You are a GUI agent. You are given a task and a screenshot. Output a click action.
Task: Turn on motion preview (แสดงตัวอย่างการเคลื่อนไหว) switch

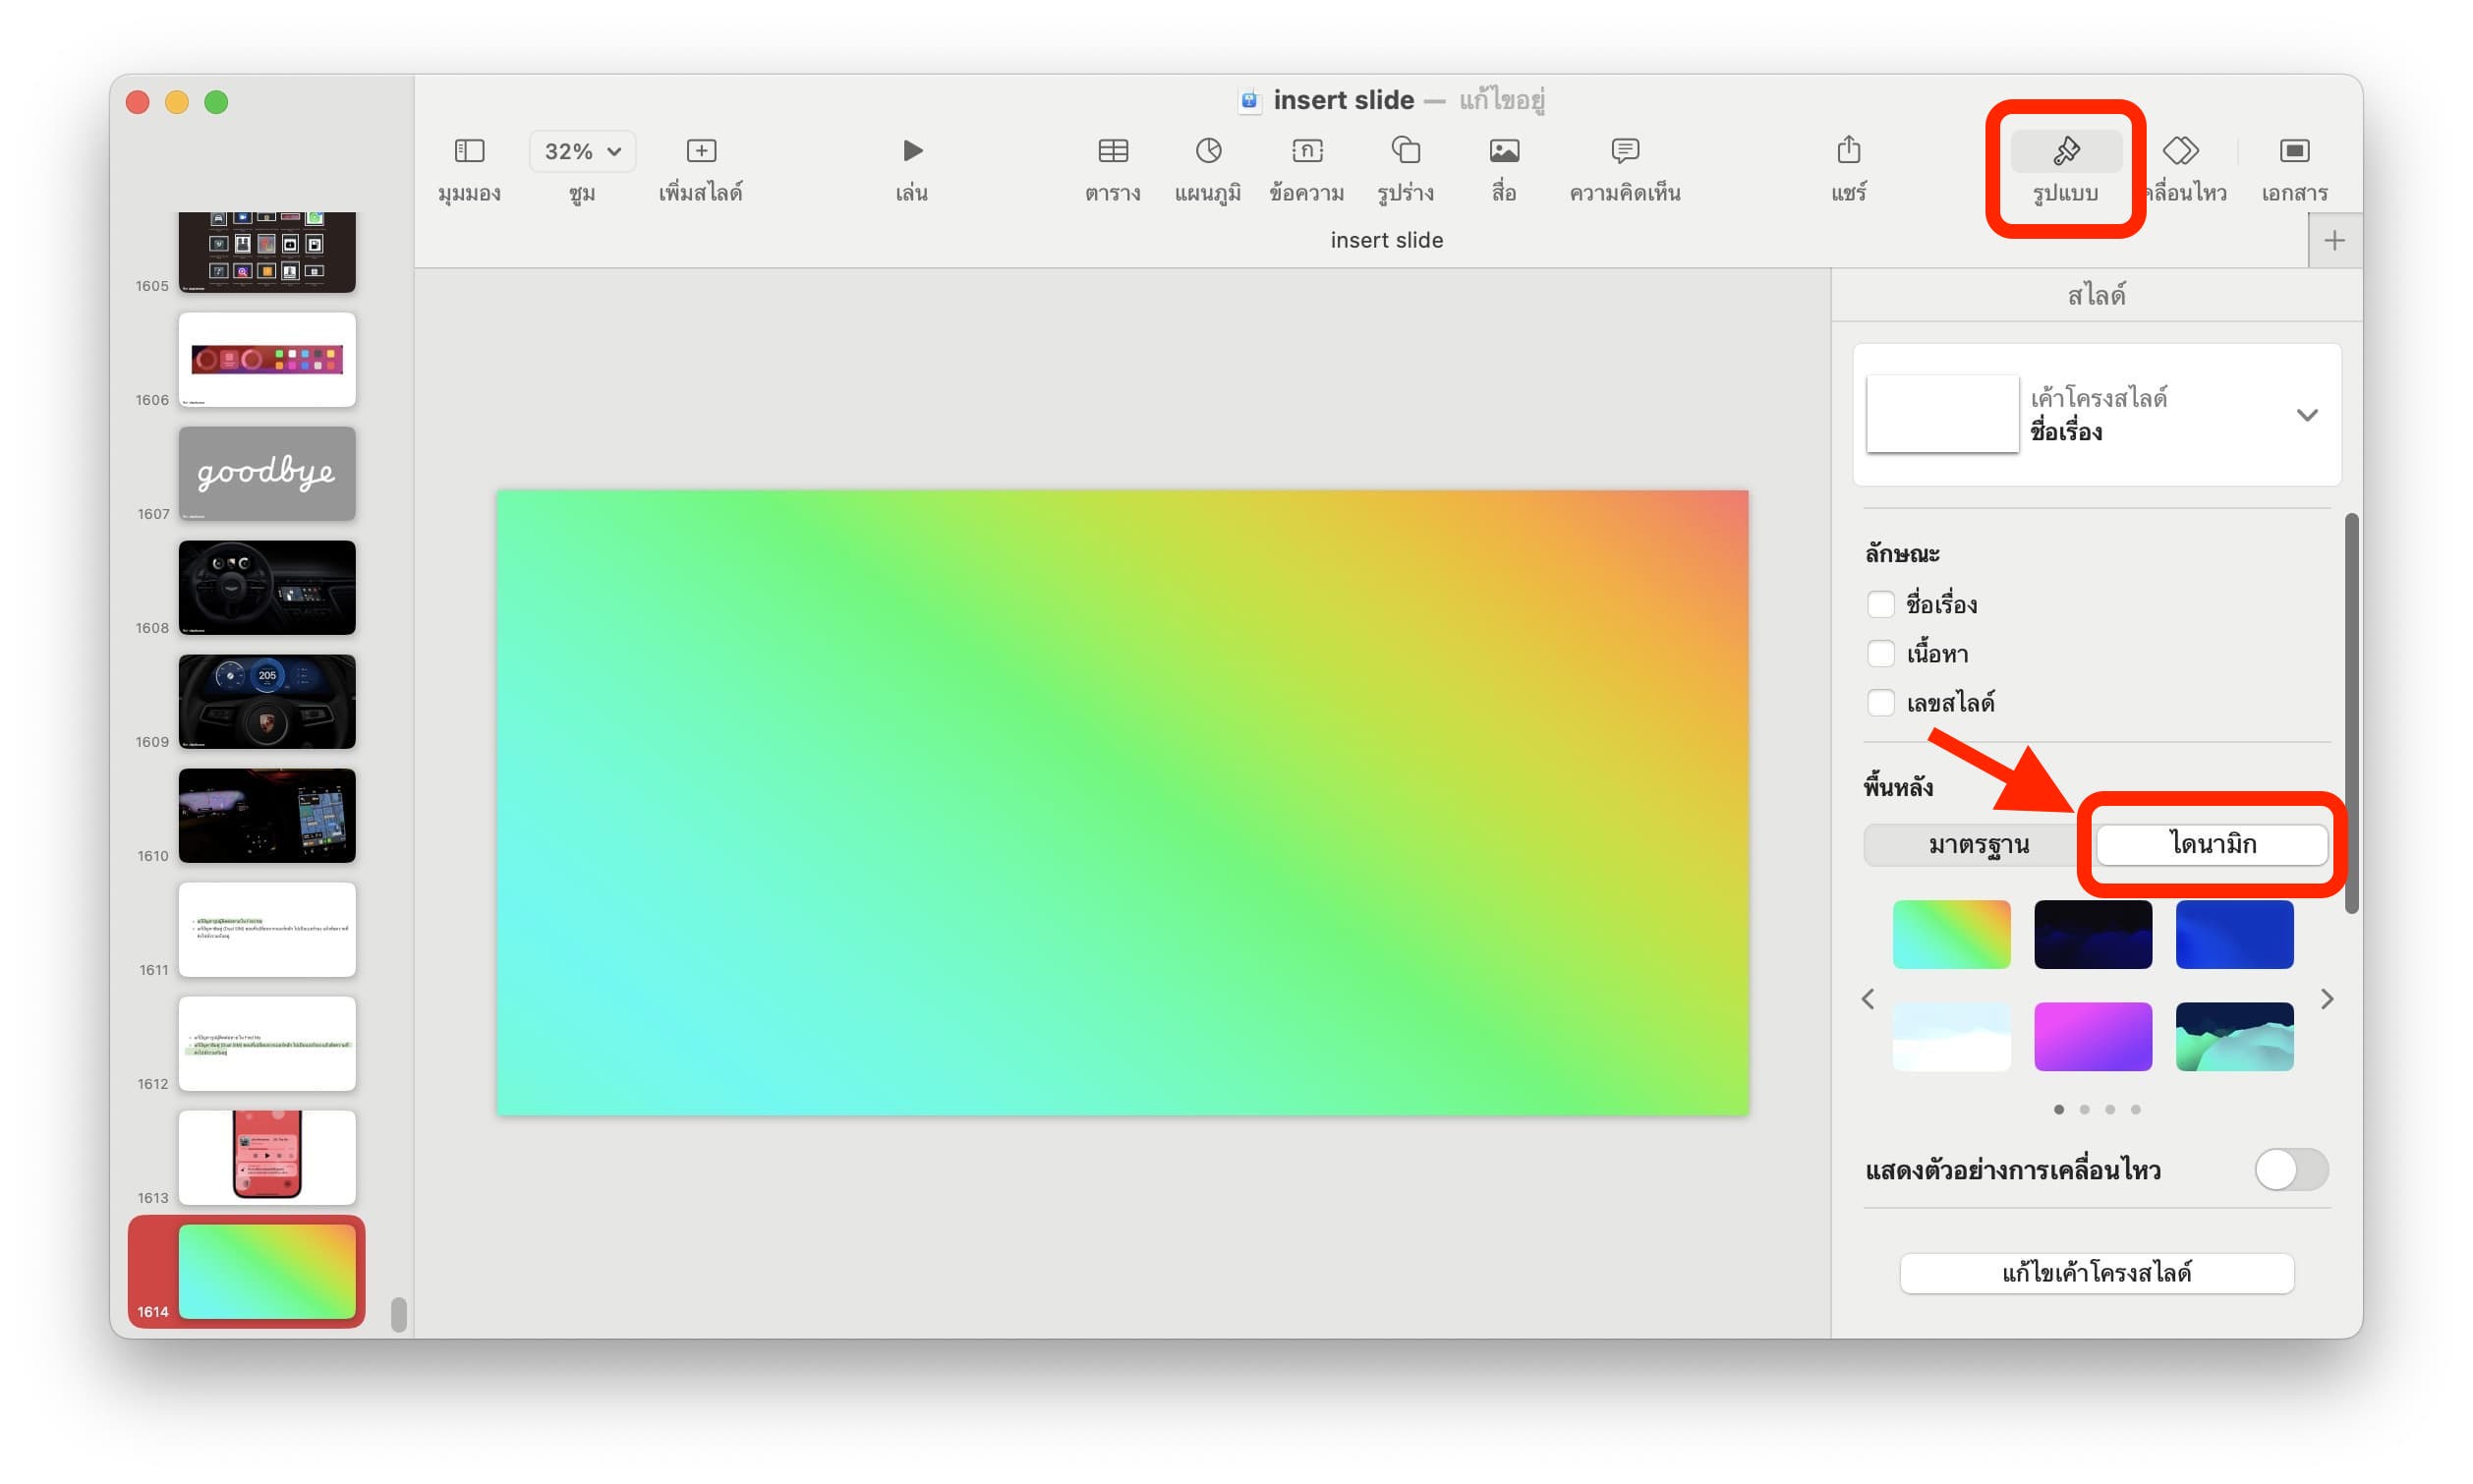[x=2290, y=1169]
